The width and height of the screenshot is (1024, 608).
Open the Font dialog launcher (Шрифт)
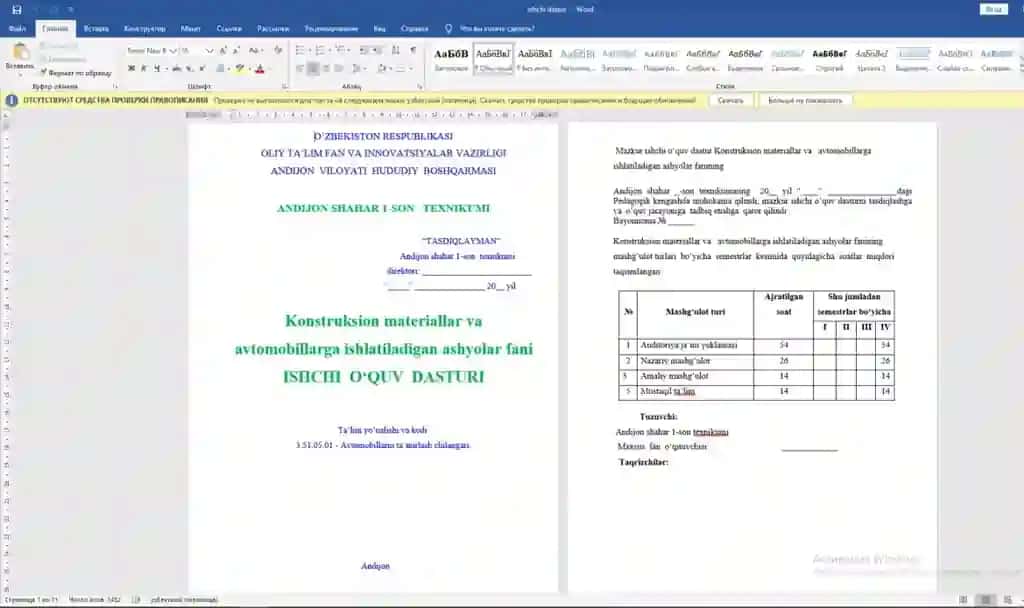(x=285, y=86)
